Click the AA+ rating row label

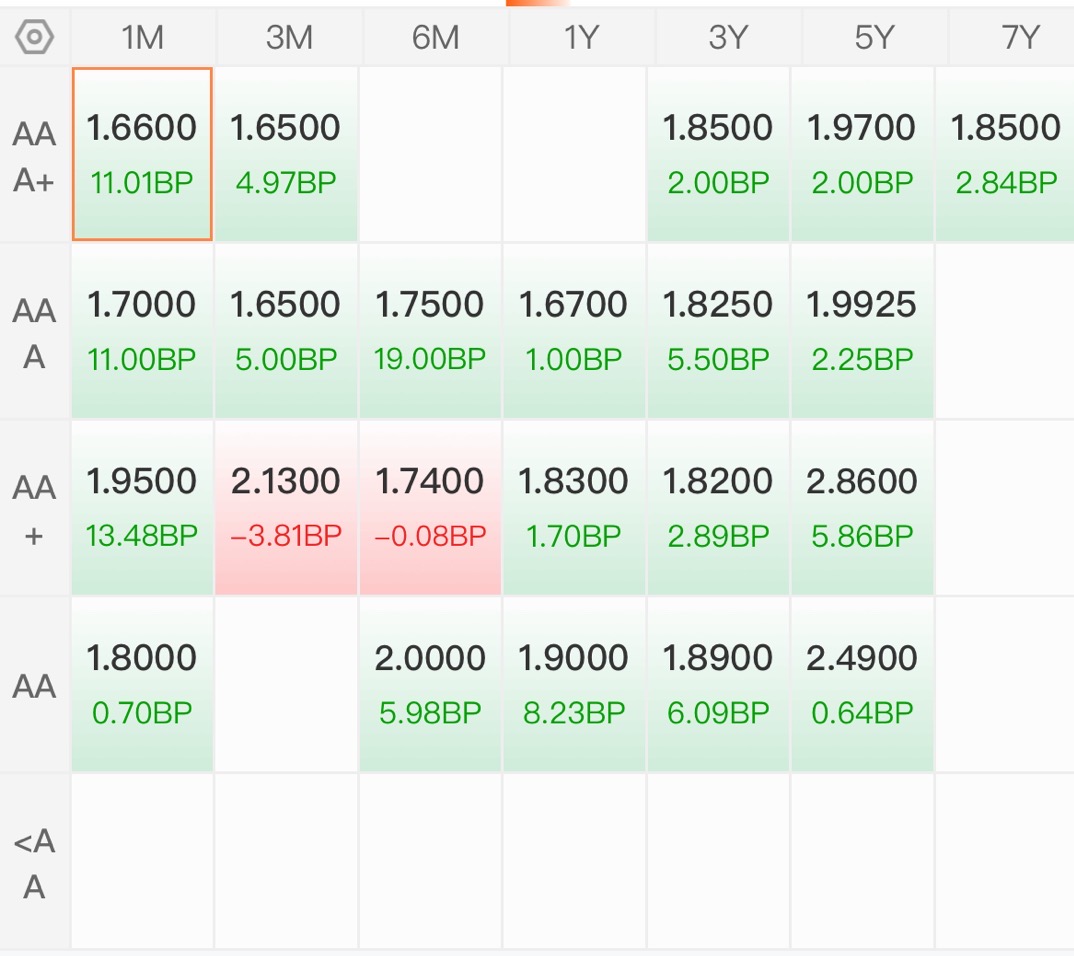[x=34, y=510]
